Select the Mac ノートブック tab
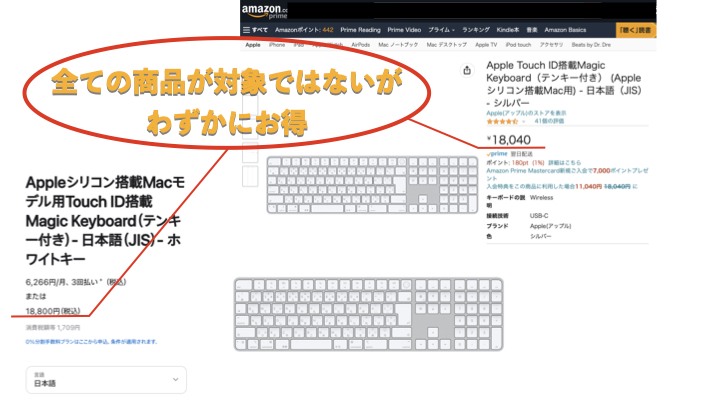720x405 pixels. click(398, 45)
